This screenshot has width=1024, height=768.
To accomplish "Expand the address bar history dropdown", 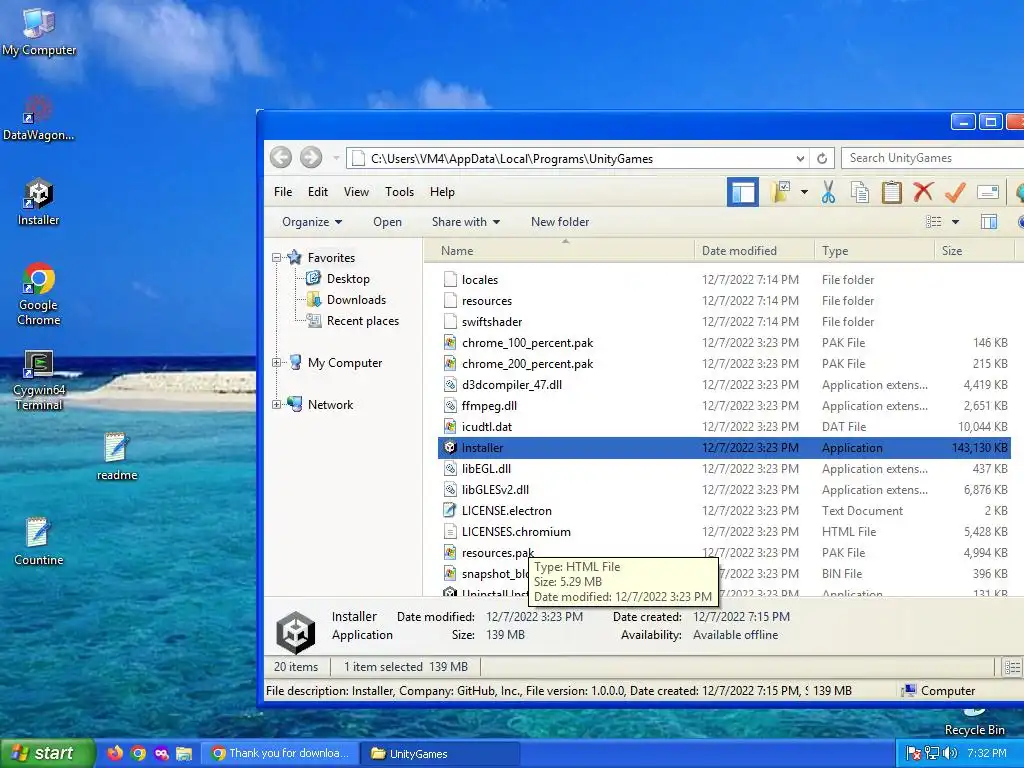I will 800,158.
